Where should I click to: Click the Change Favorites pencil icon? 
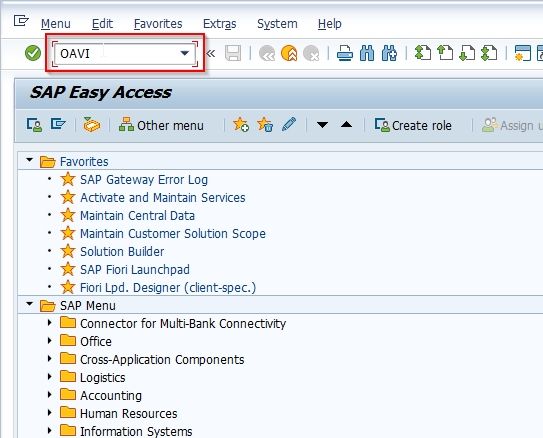[x=289, y=124]
